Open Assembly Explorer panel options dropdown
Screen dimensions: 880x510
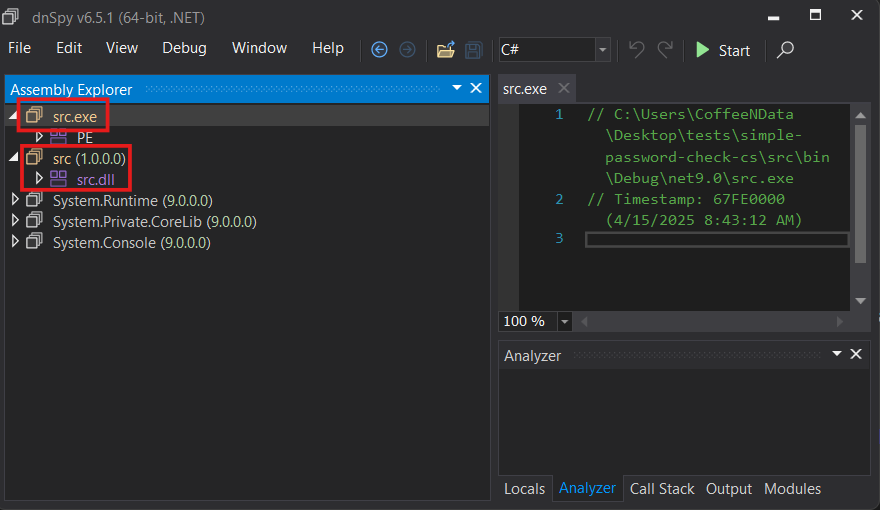click(x=457, y=88)
